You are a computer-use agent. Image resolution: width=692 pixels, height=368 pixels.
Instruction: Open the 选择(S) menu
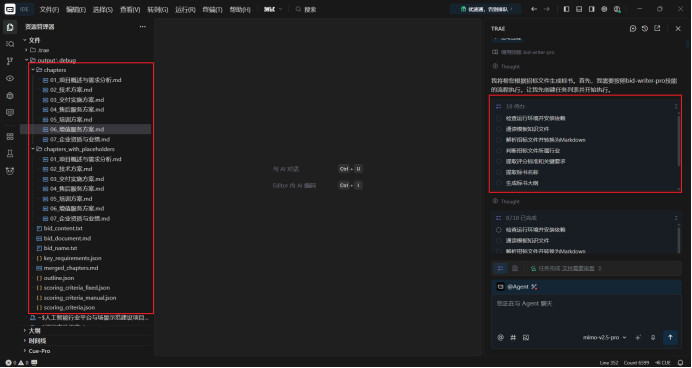(x=103, y=9)
